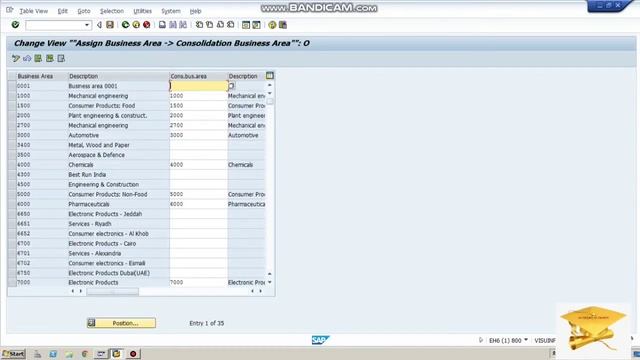Image resolution: width=640 pixels, height=360 pixels.
Task: Open system EH6 (1) 800 dropdown arrow
Action: 526,340
